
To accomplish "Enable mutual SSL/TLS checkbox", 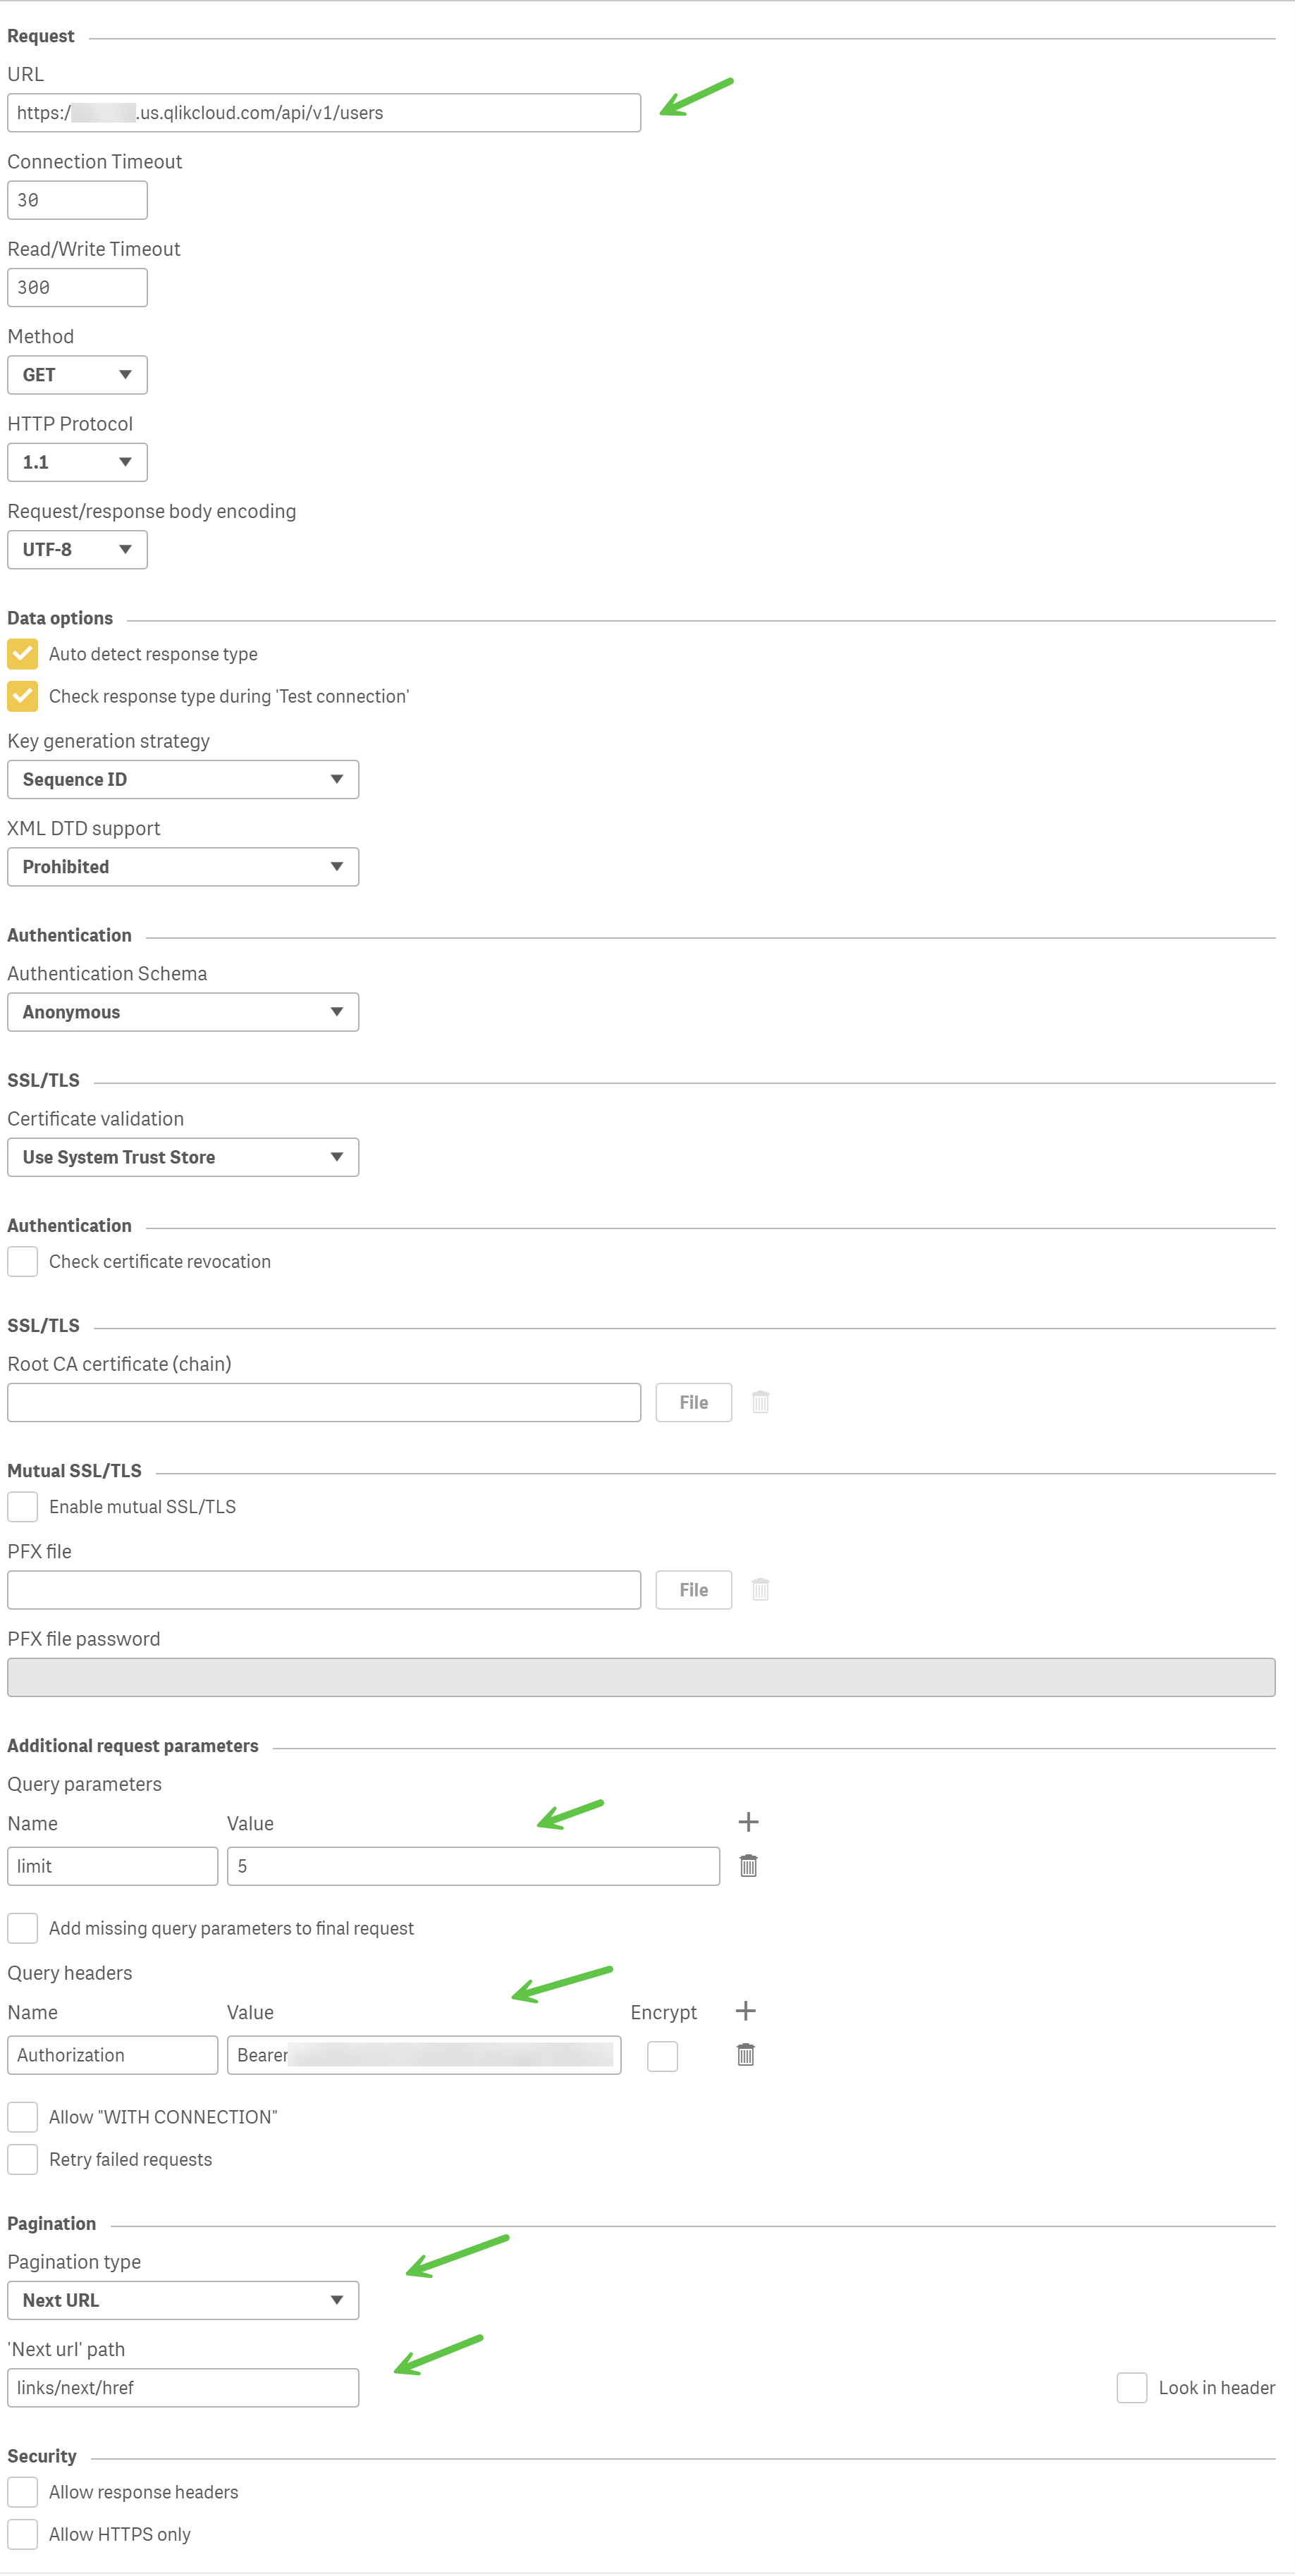I will [x=23, y=1507].
